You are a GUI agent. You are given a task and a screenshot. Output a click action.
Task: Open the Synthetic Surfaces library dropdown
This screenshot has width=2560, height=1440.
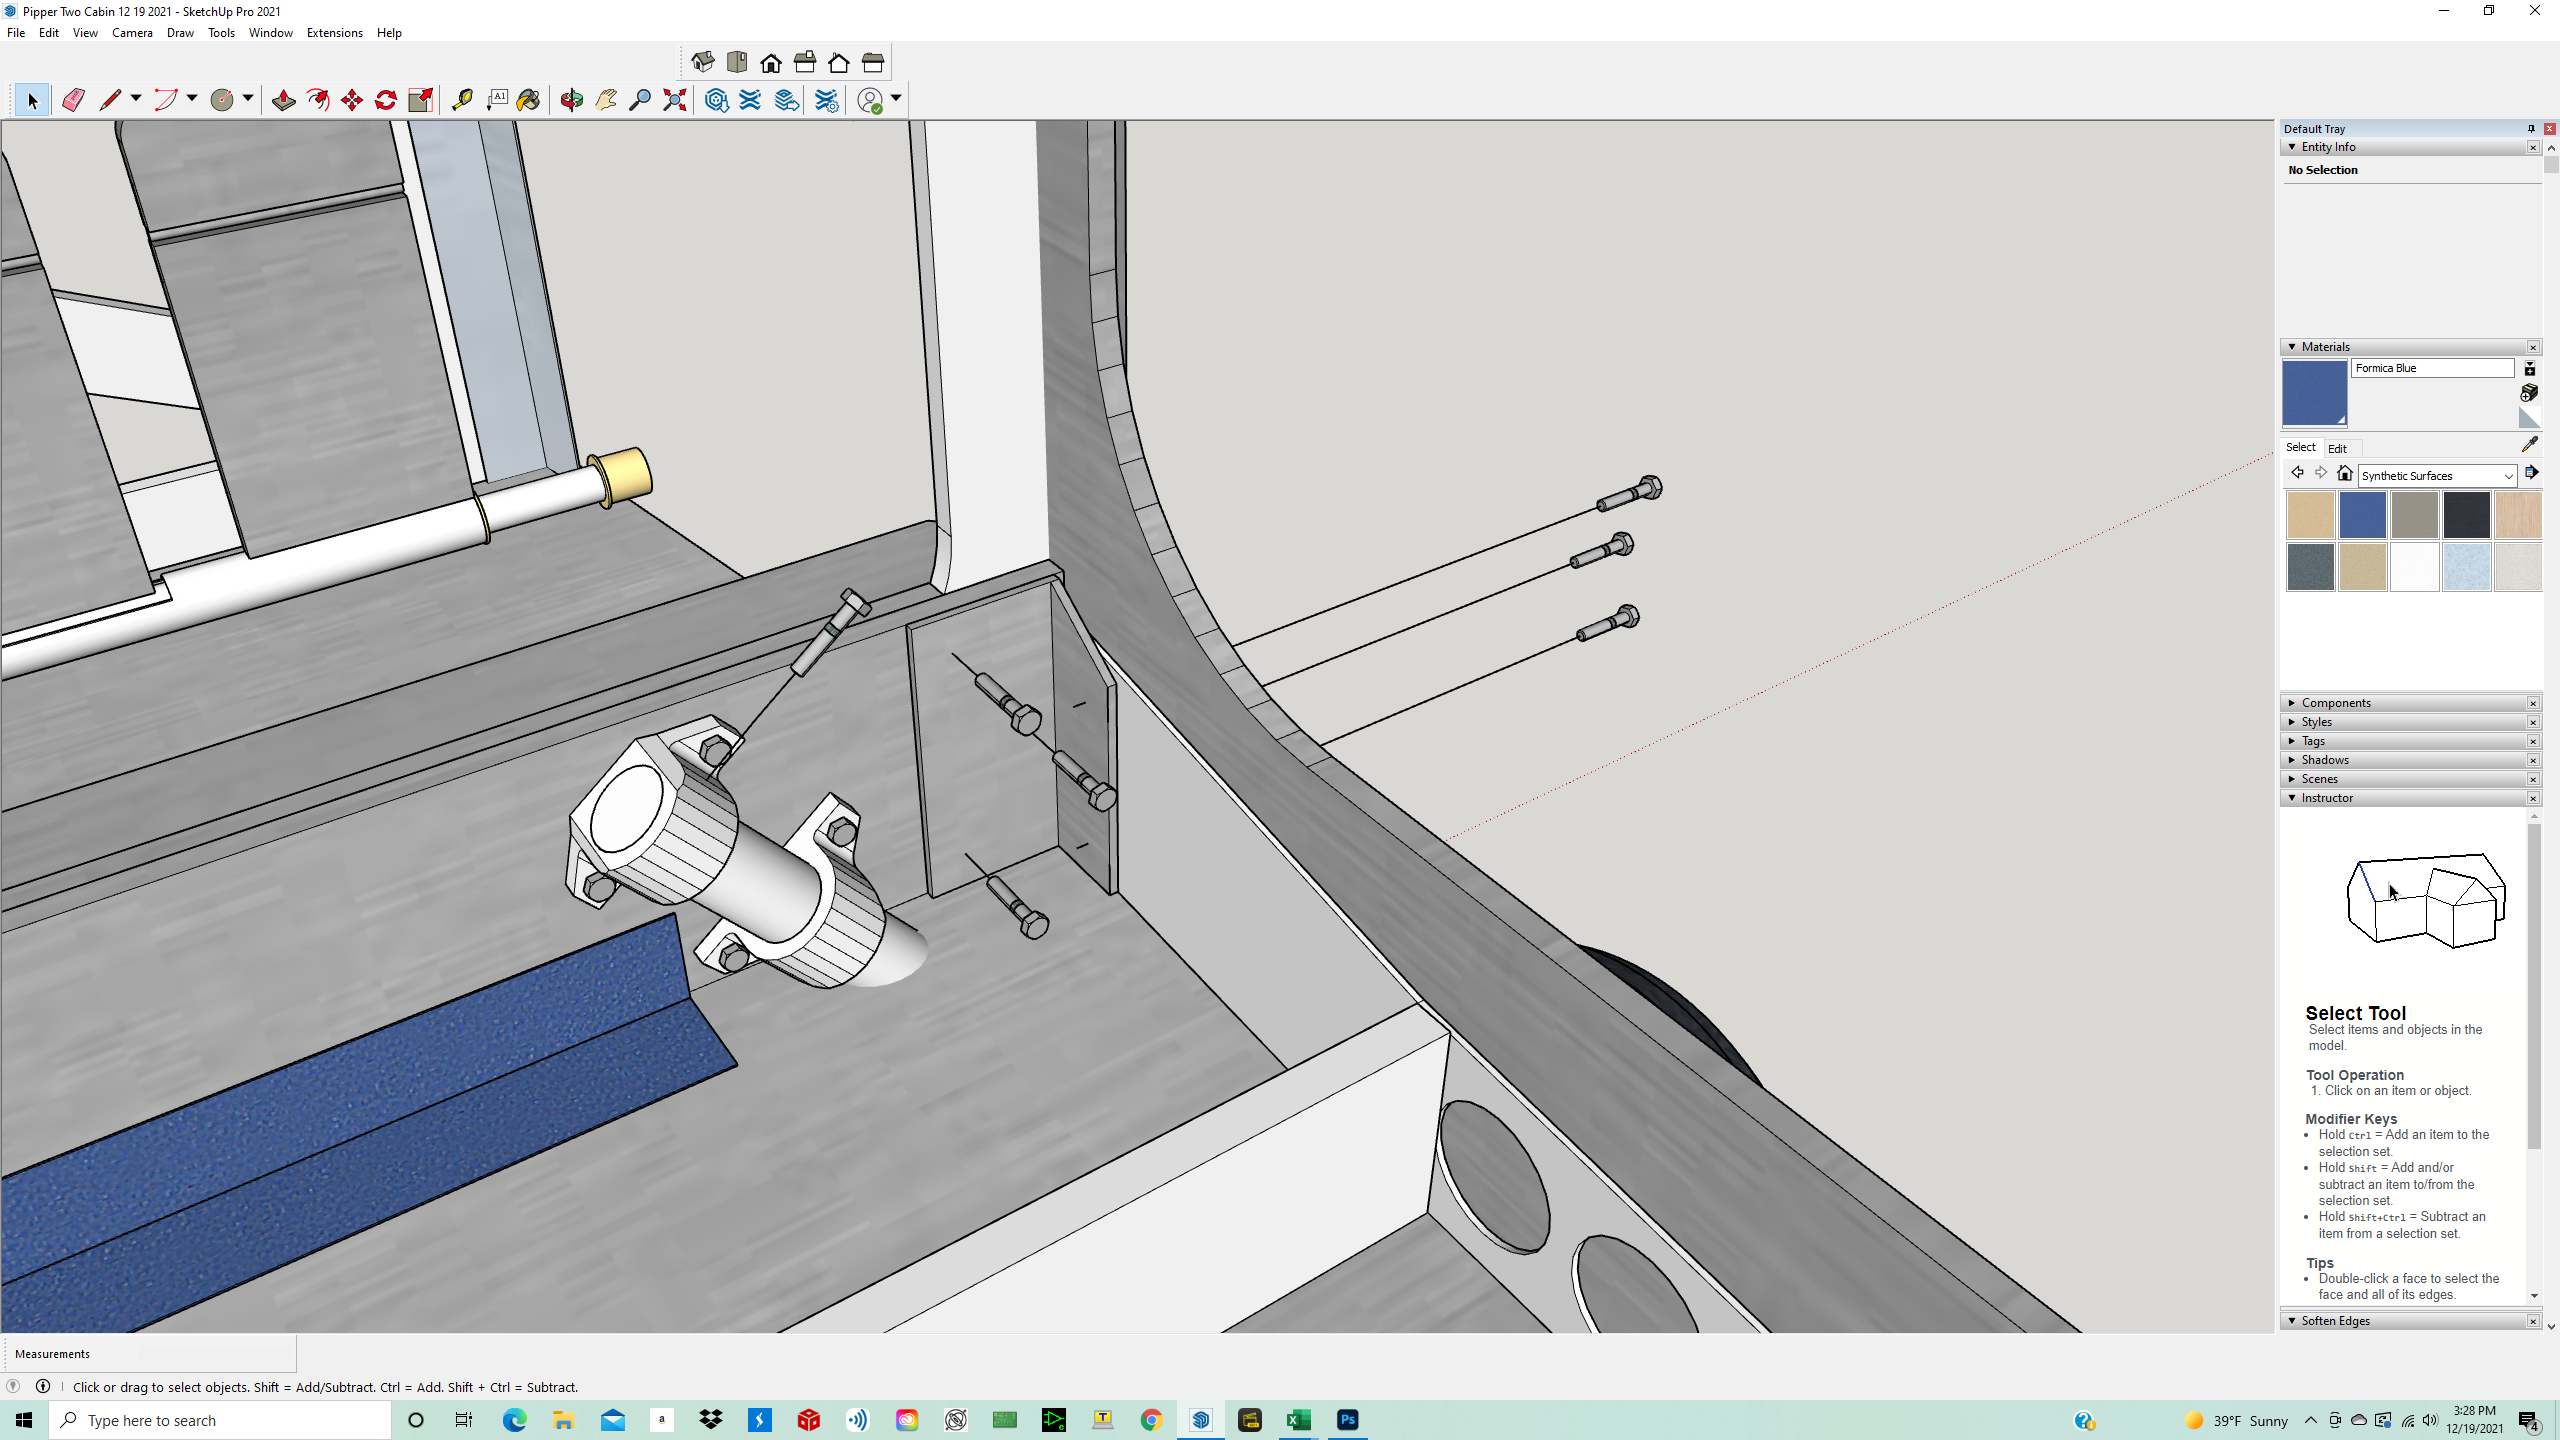click(x=2508, y=476)
